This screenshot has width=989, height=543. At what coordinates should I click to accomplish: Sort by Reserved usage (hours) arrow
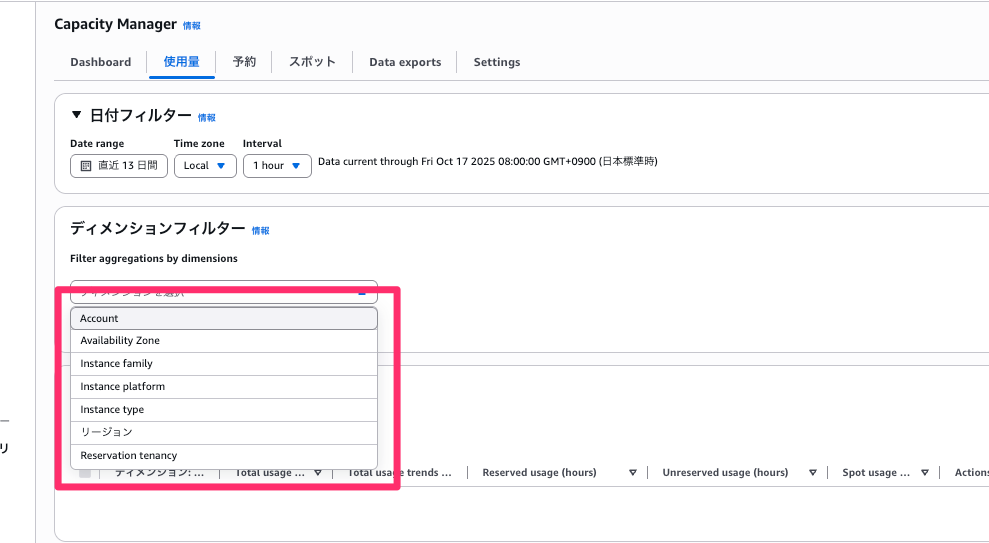633,473
